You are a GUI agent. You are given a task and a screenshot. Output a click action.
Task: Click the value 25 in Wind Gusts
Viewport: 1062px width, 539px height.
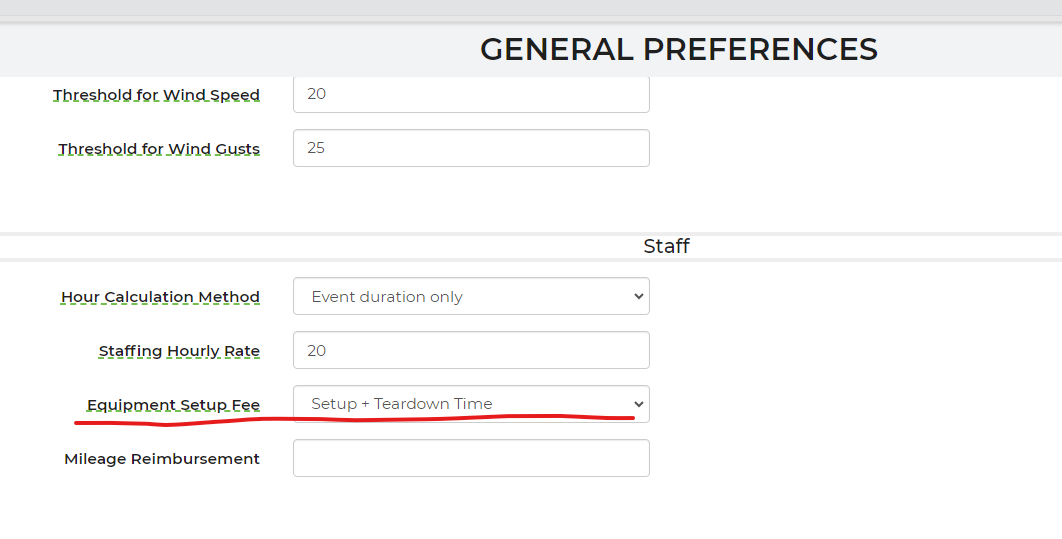tap(316, 148)
